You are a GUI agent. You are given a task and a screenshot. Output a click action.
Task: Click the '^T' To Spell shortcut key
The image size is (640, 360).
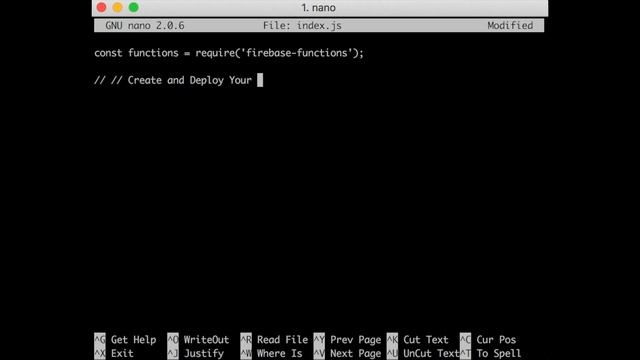pyautogui.click(x=465, y=353)
